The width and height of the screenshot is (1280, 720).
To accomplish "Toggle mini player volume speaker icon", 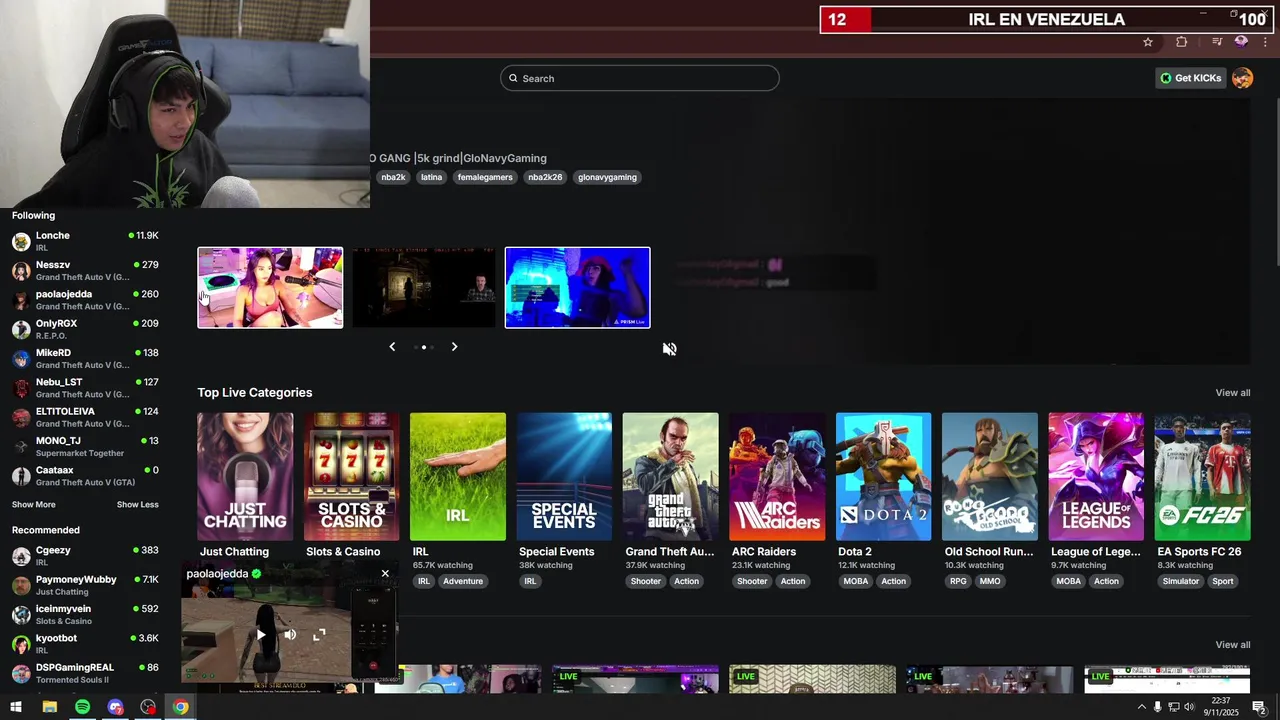I will click(x=290, y=635).
